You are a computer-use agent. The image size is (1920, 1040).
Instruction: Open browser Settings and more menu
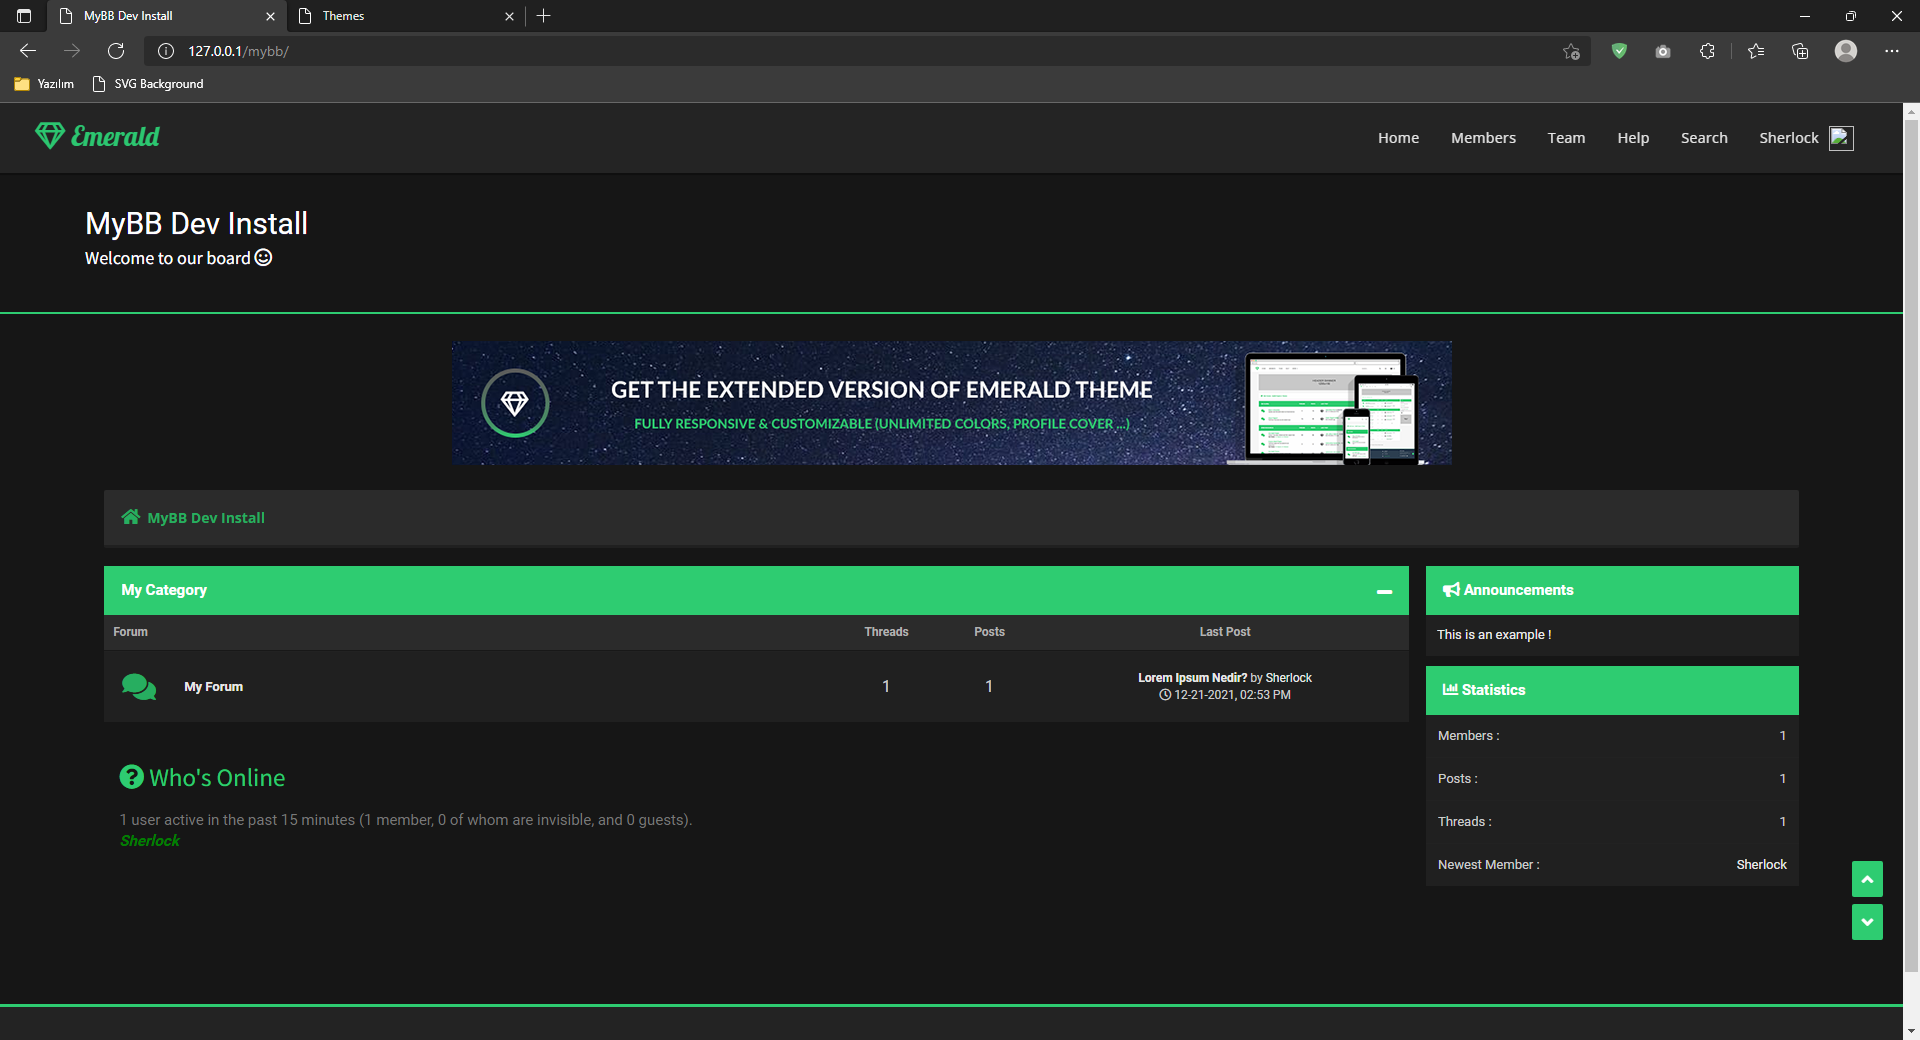click(1892, 51)
